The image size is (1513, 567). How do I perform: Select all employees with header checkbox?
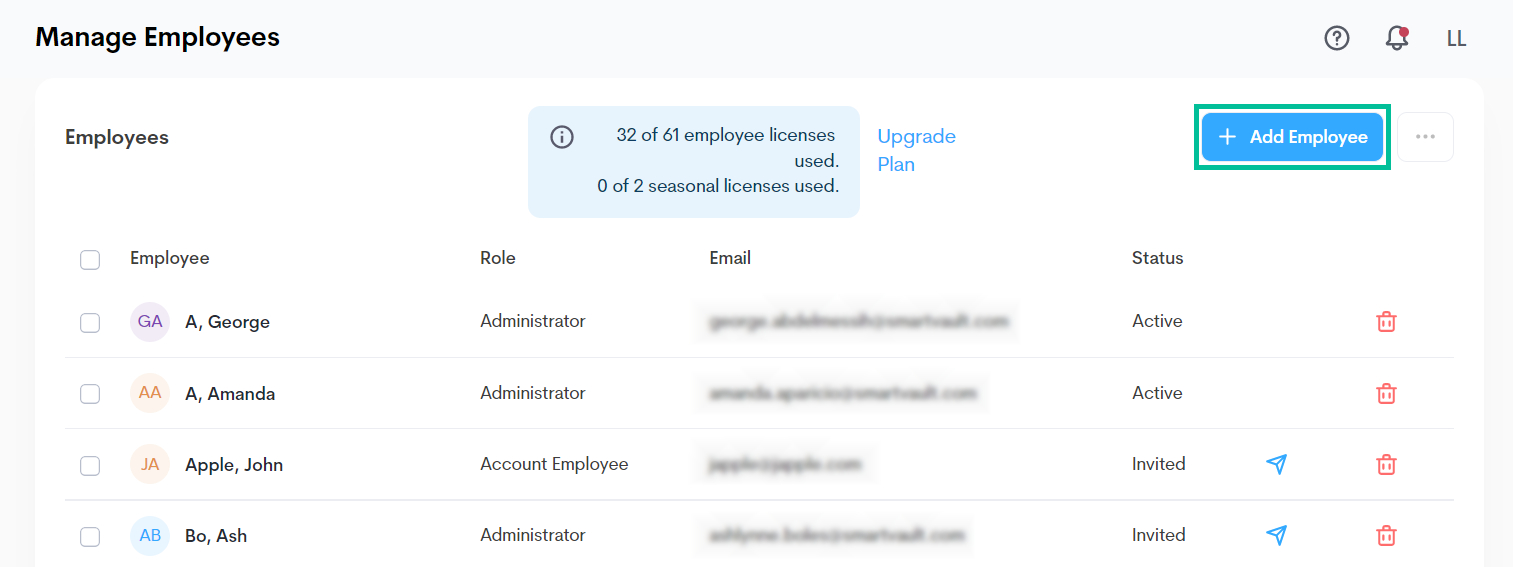(x=90, y=260)
